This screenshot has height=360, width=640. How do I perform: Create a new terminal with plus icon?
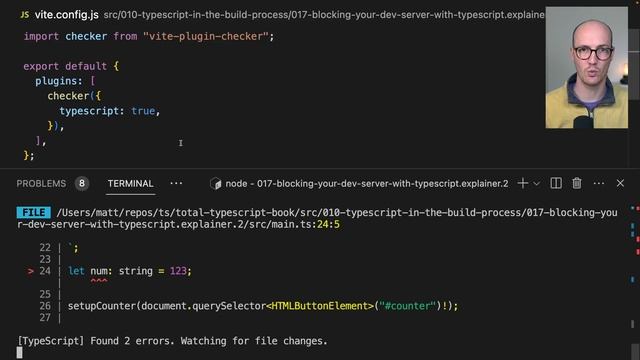pos(522,184)
